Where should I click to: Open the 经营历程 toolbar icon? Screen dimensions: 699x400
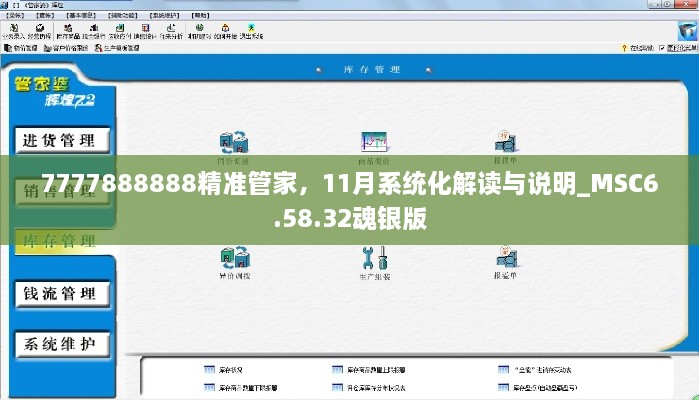(x=39, y=31)
